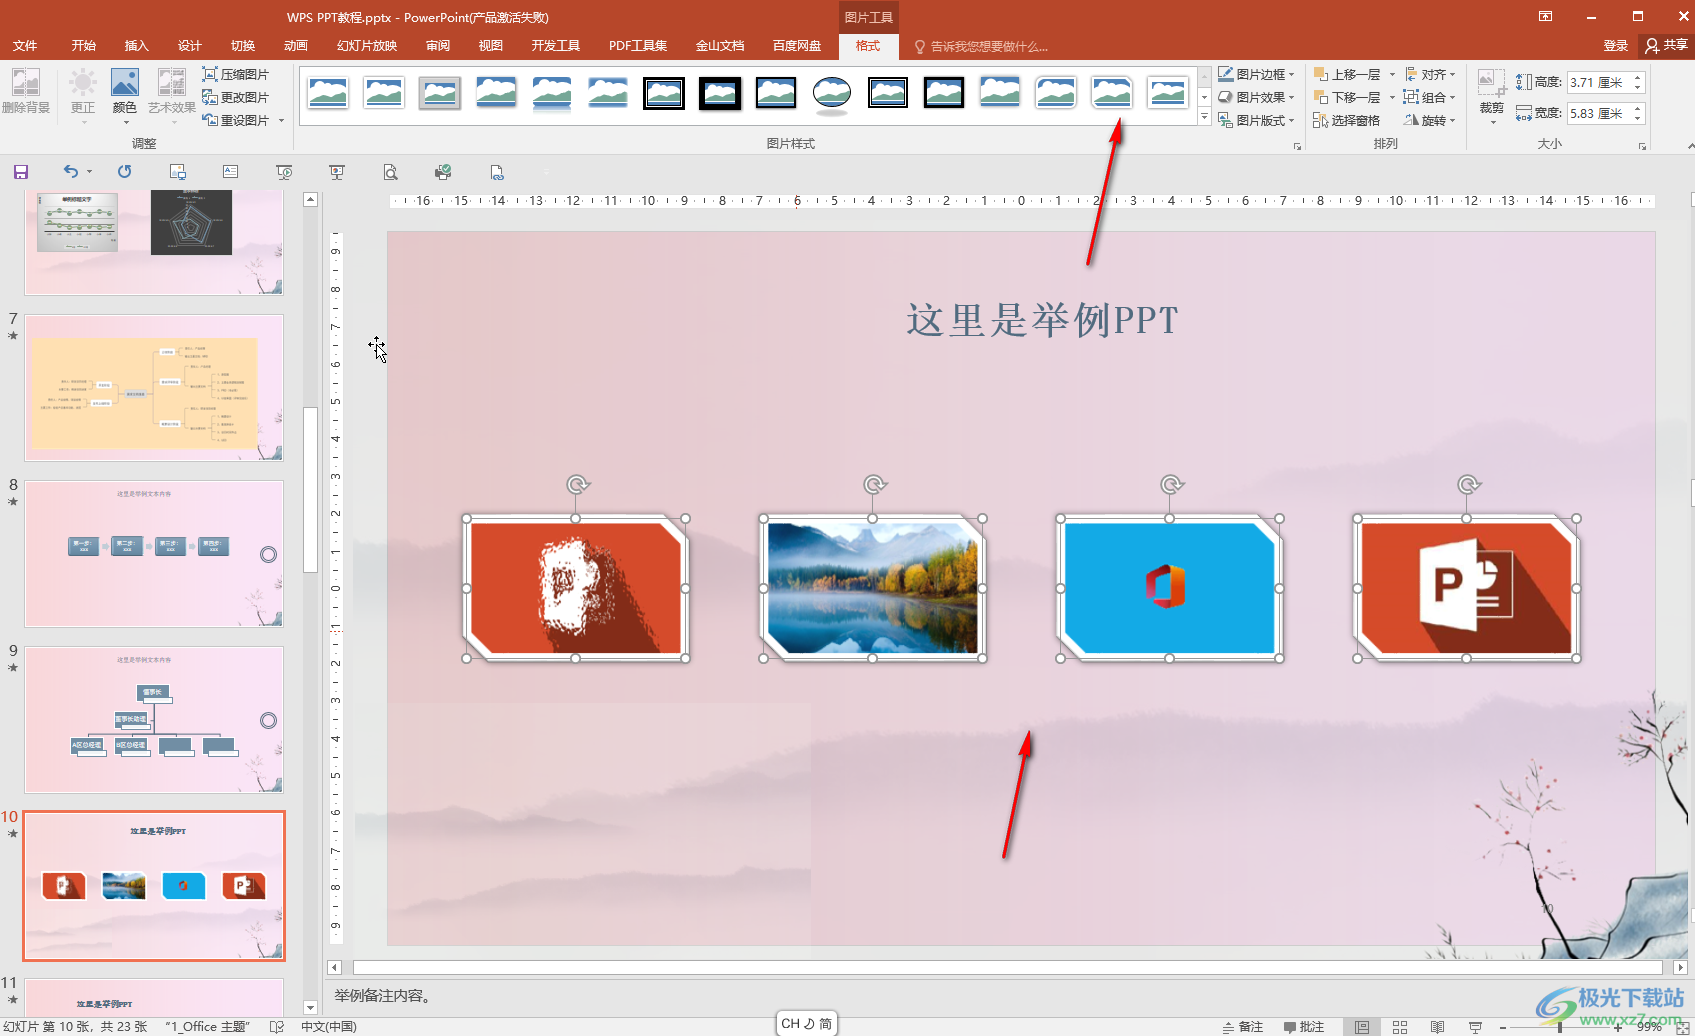Open the Picture Layout (图片版式) dropdown

click(x=1256, y=120)
